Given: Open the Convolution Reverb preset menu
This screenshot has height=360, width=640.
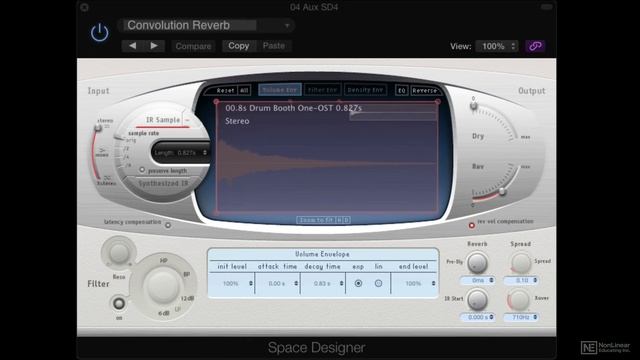Looking at the screenshot, I should pos(206,25).
